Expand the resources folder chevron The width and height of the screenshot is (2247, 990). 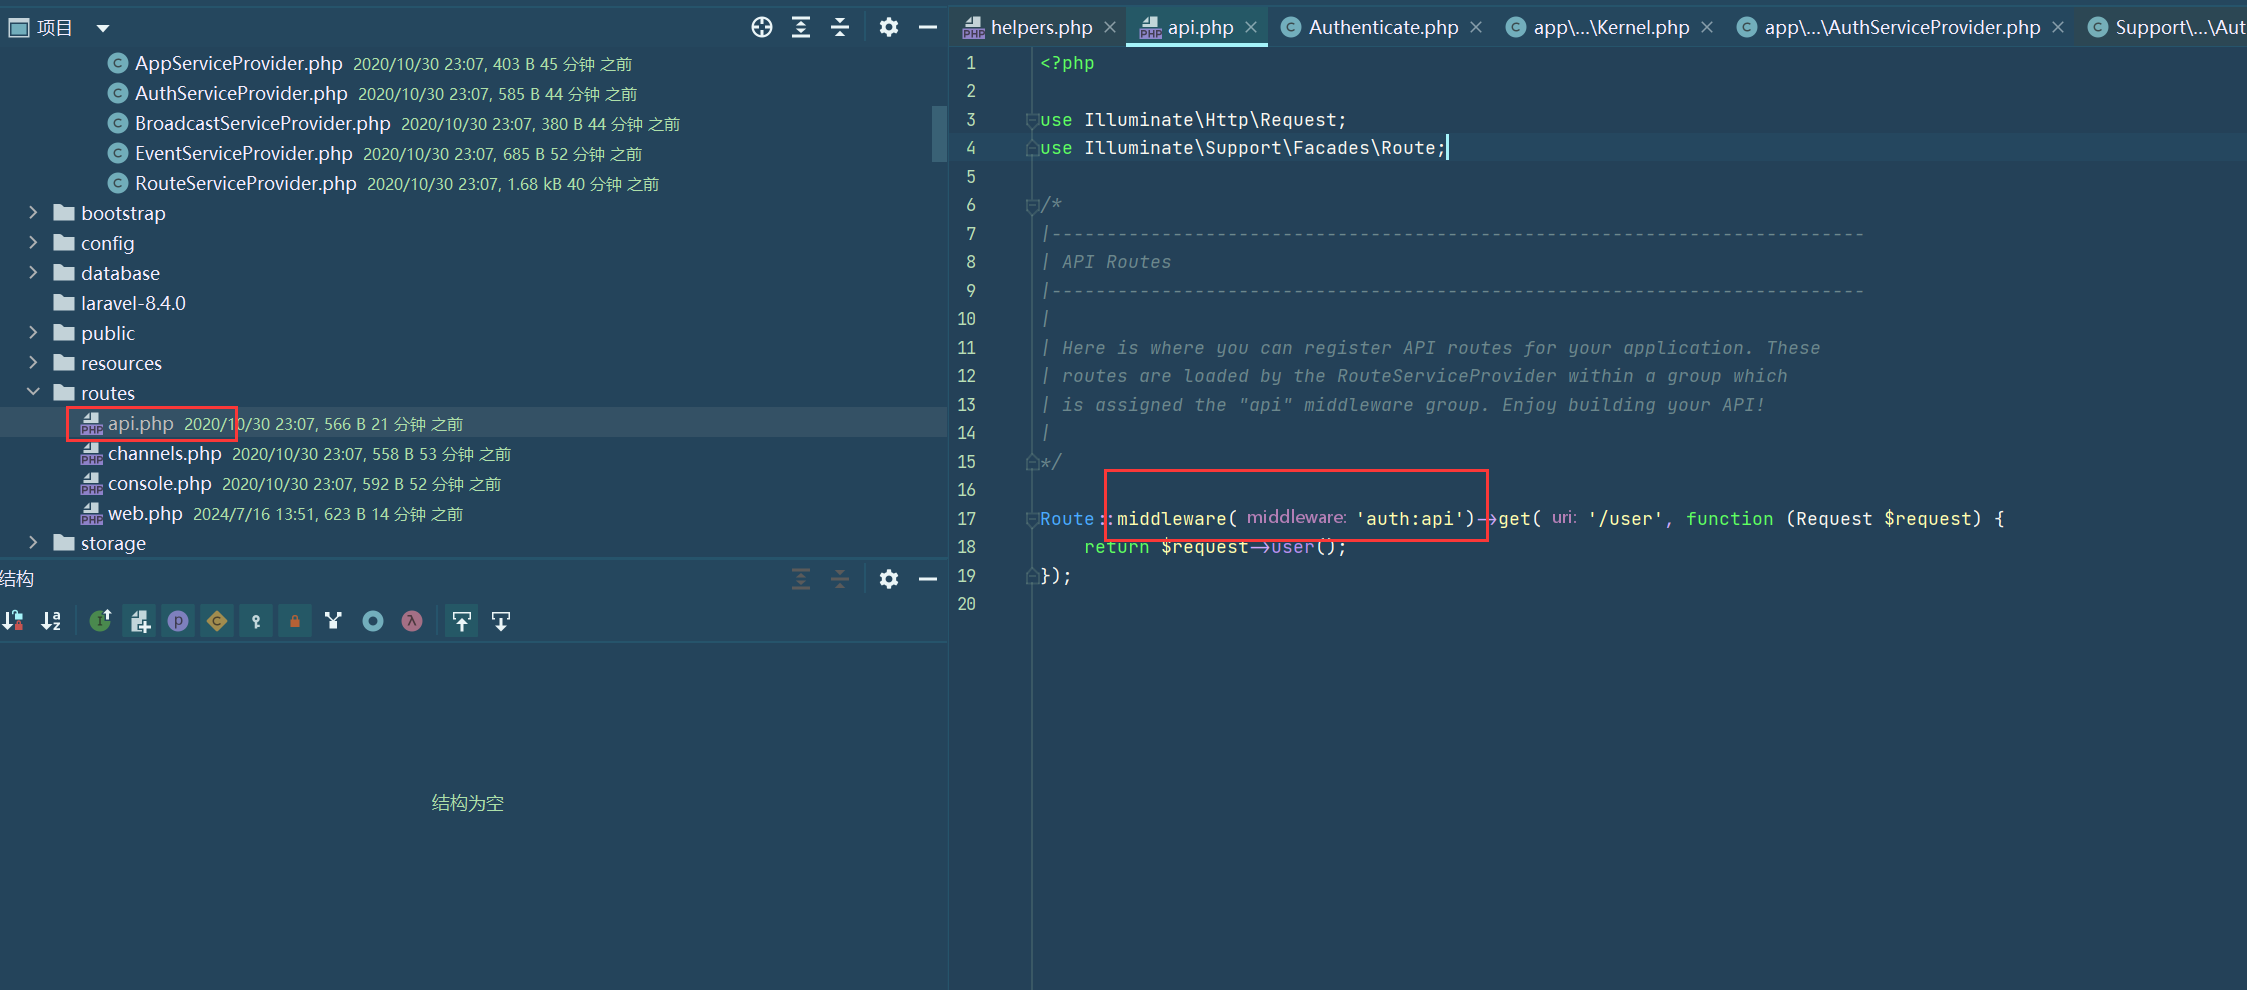point(33,363)
